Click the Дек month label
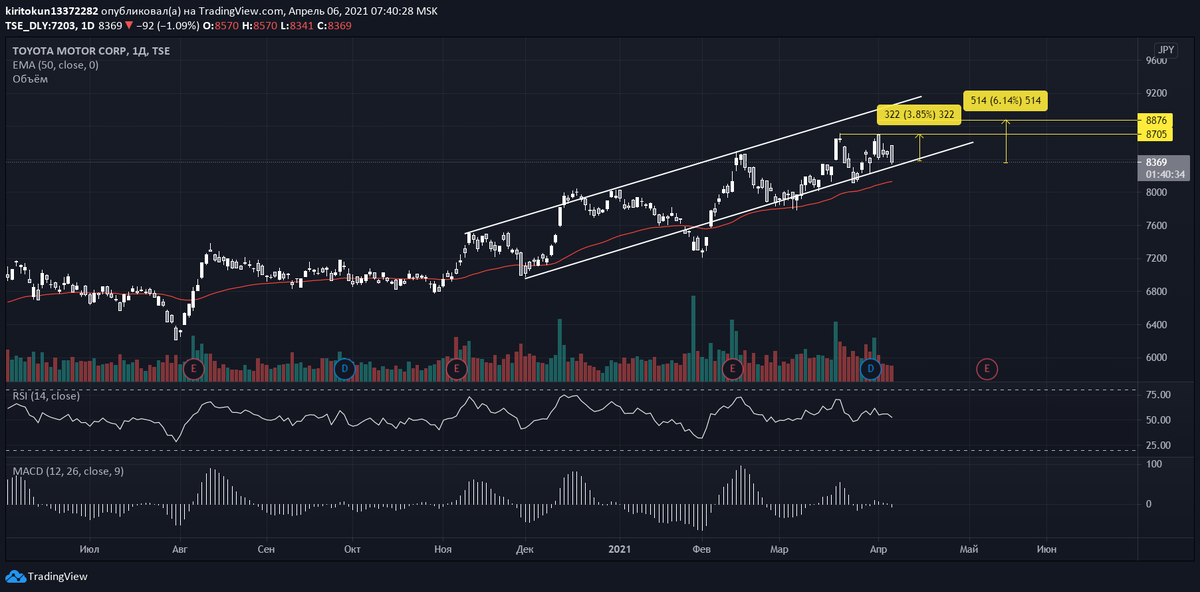1200x592 pixels. (527, 549)
